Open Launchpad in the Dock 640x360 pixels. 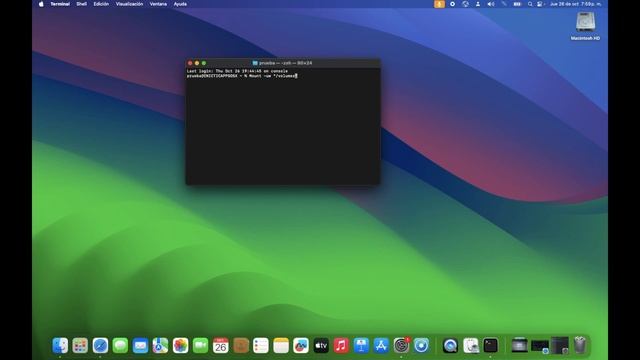pyautogui.click(x=80, y=346)
